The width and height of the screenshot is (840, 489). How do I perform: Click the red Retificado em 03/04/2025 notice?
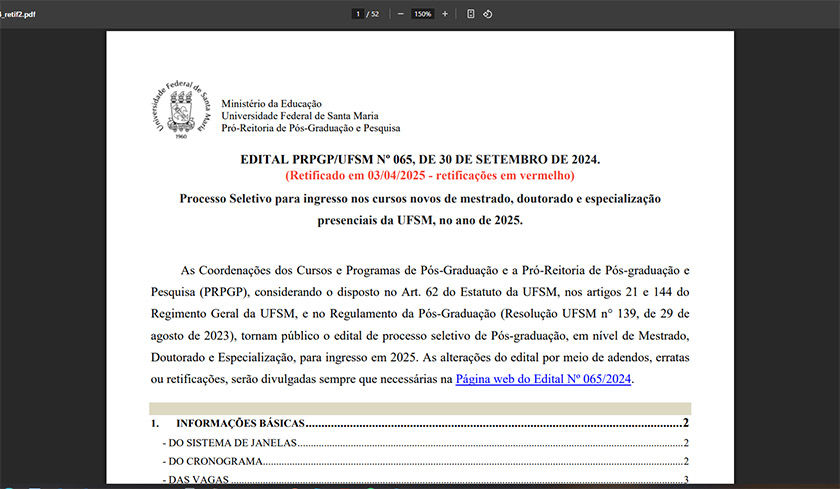(430, 175)
